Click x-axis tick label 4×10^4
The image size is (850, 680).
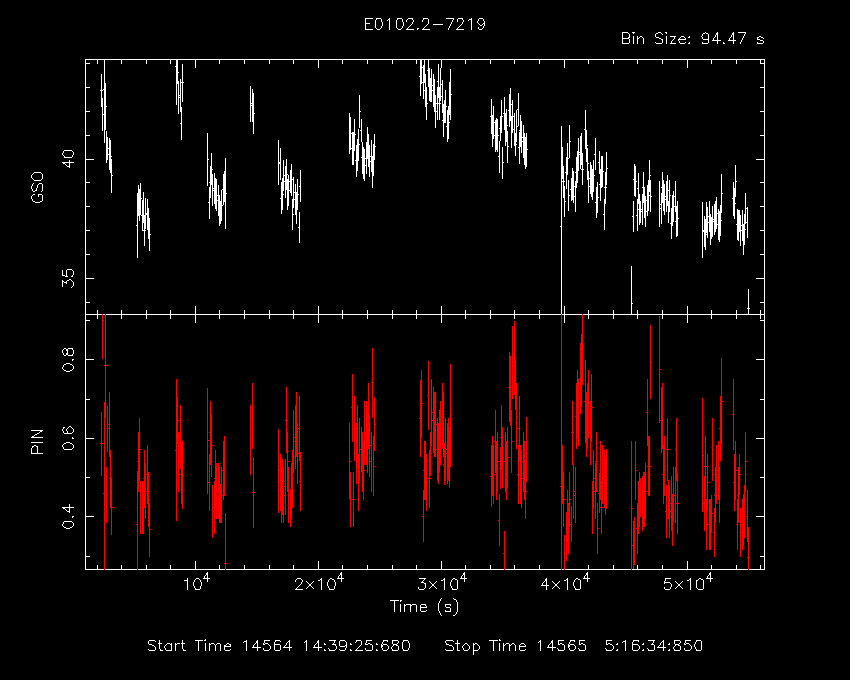coord(565,583)
